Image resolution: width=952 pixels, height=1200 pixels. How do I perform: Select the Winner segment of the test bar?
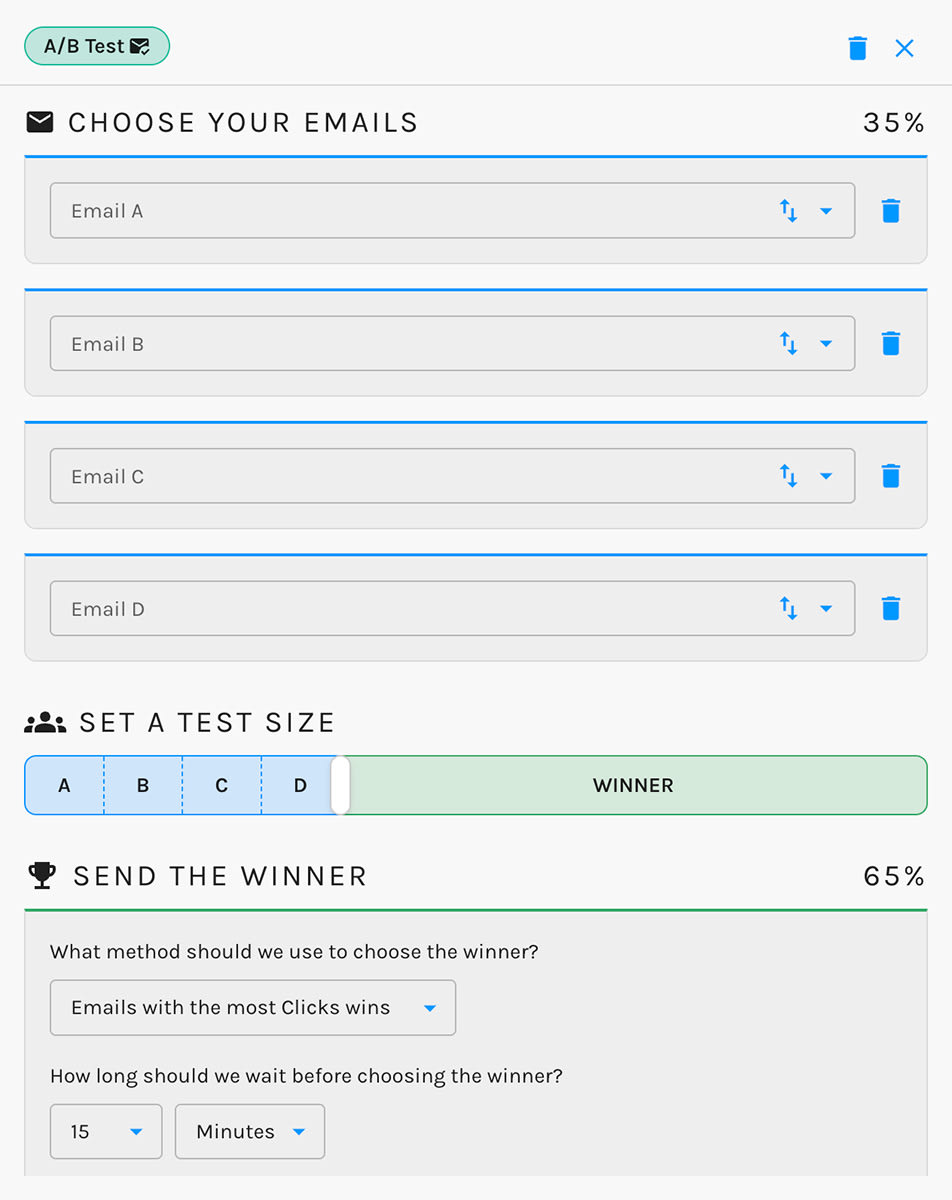[633, 785]
